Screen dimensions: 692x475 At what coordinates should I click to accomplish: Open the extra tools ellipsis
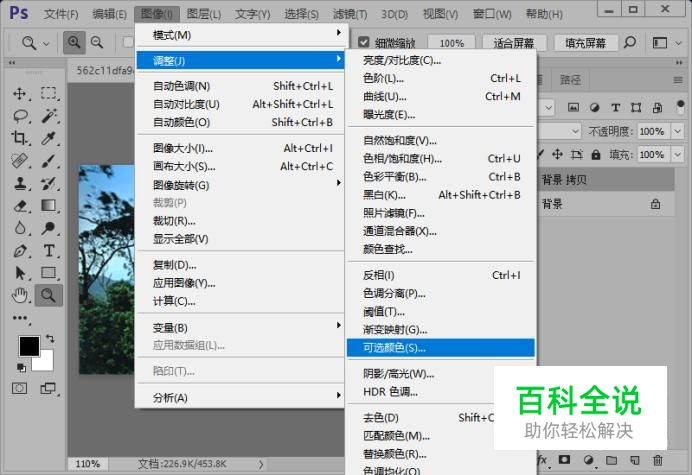20,318
